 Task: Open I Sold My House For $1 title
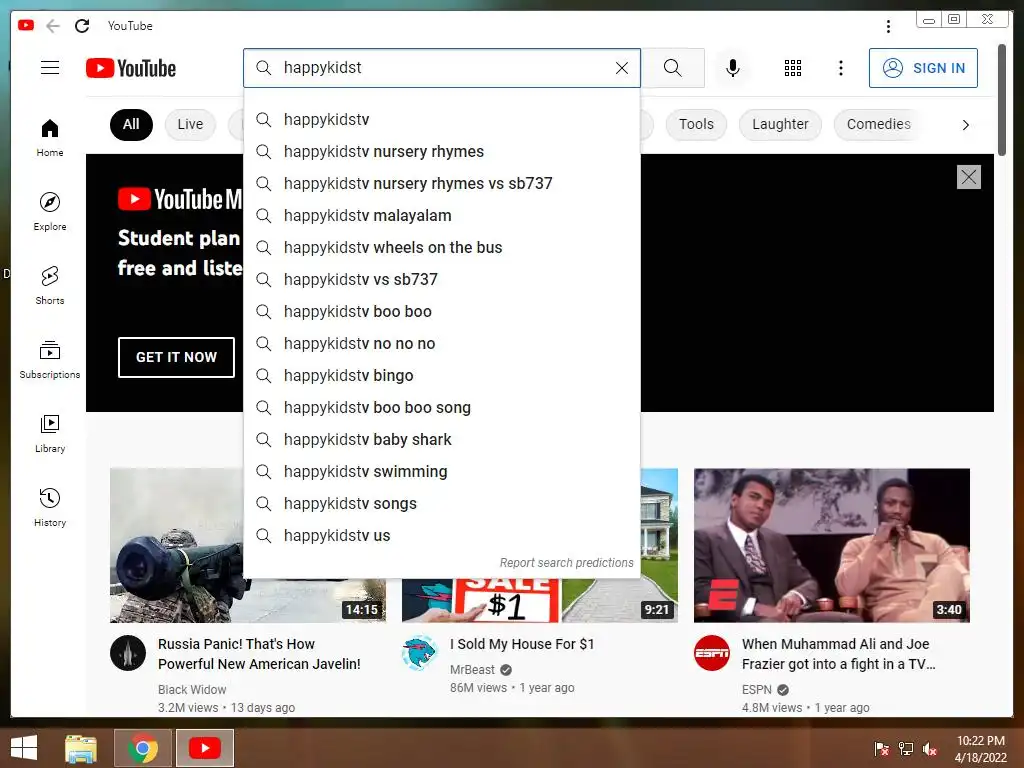tap(522, 644)
